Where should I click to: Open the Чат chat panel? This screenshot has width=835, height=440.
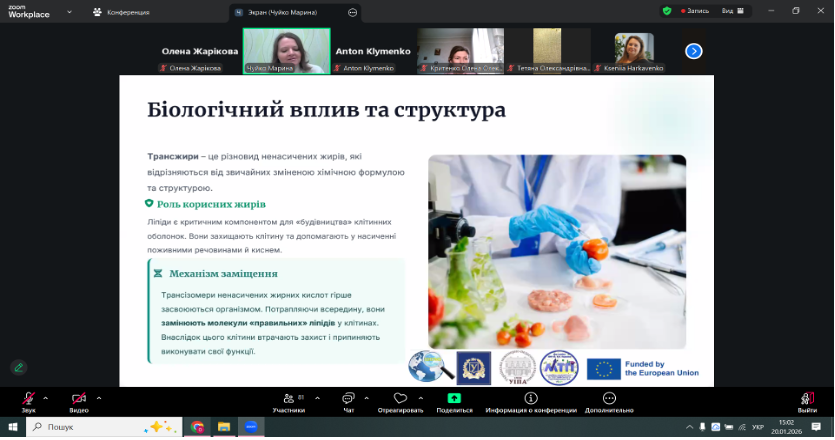click(348, 402)
